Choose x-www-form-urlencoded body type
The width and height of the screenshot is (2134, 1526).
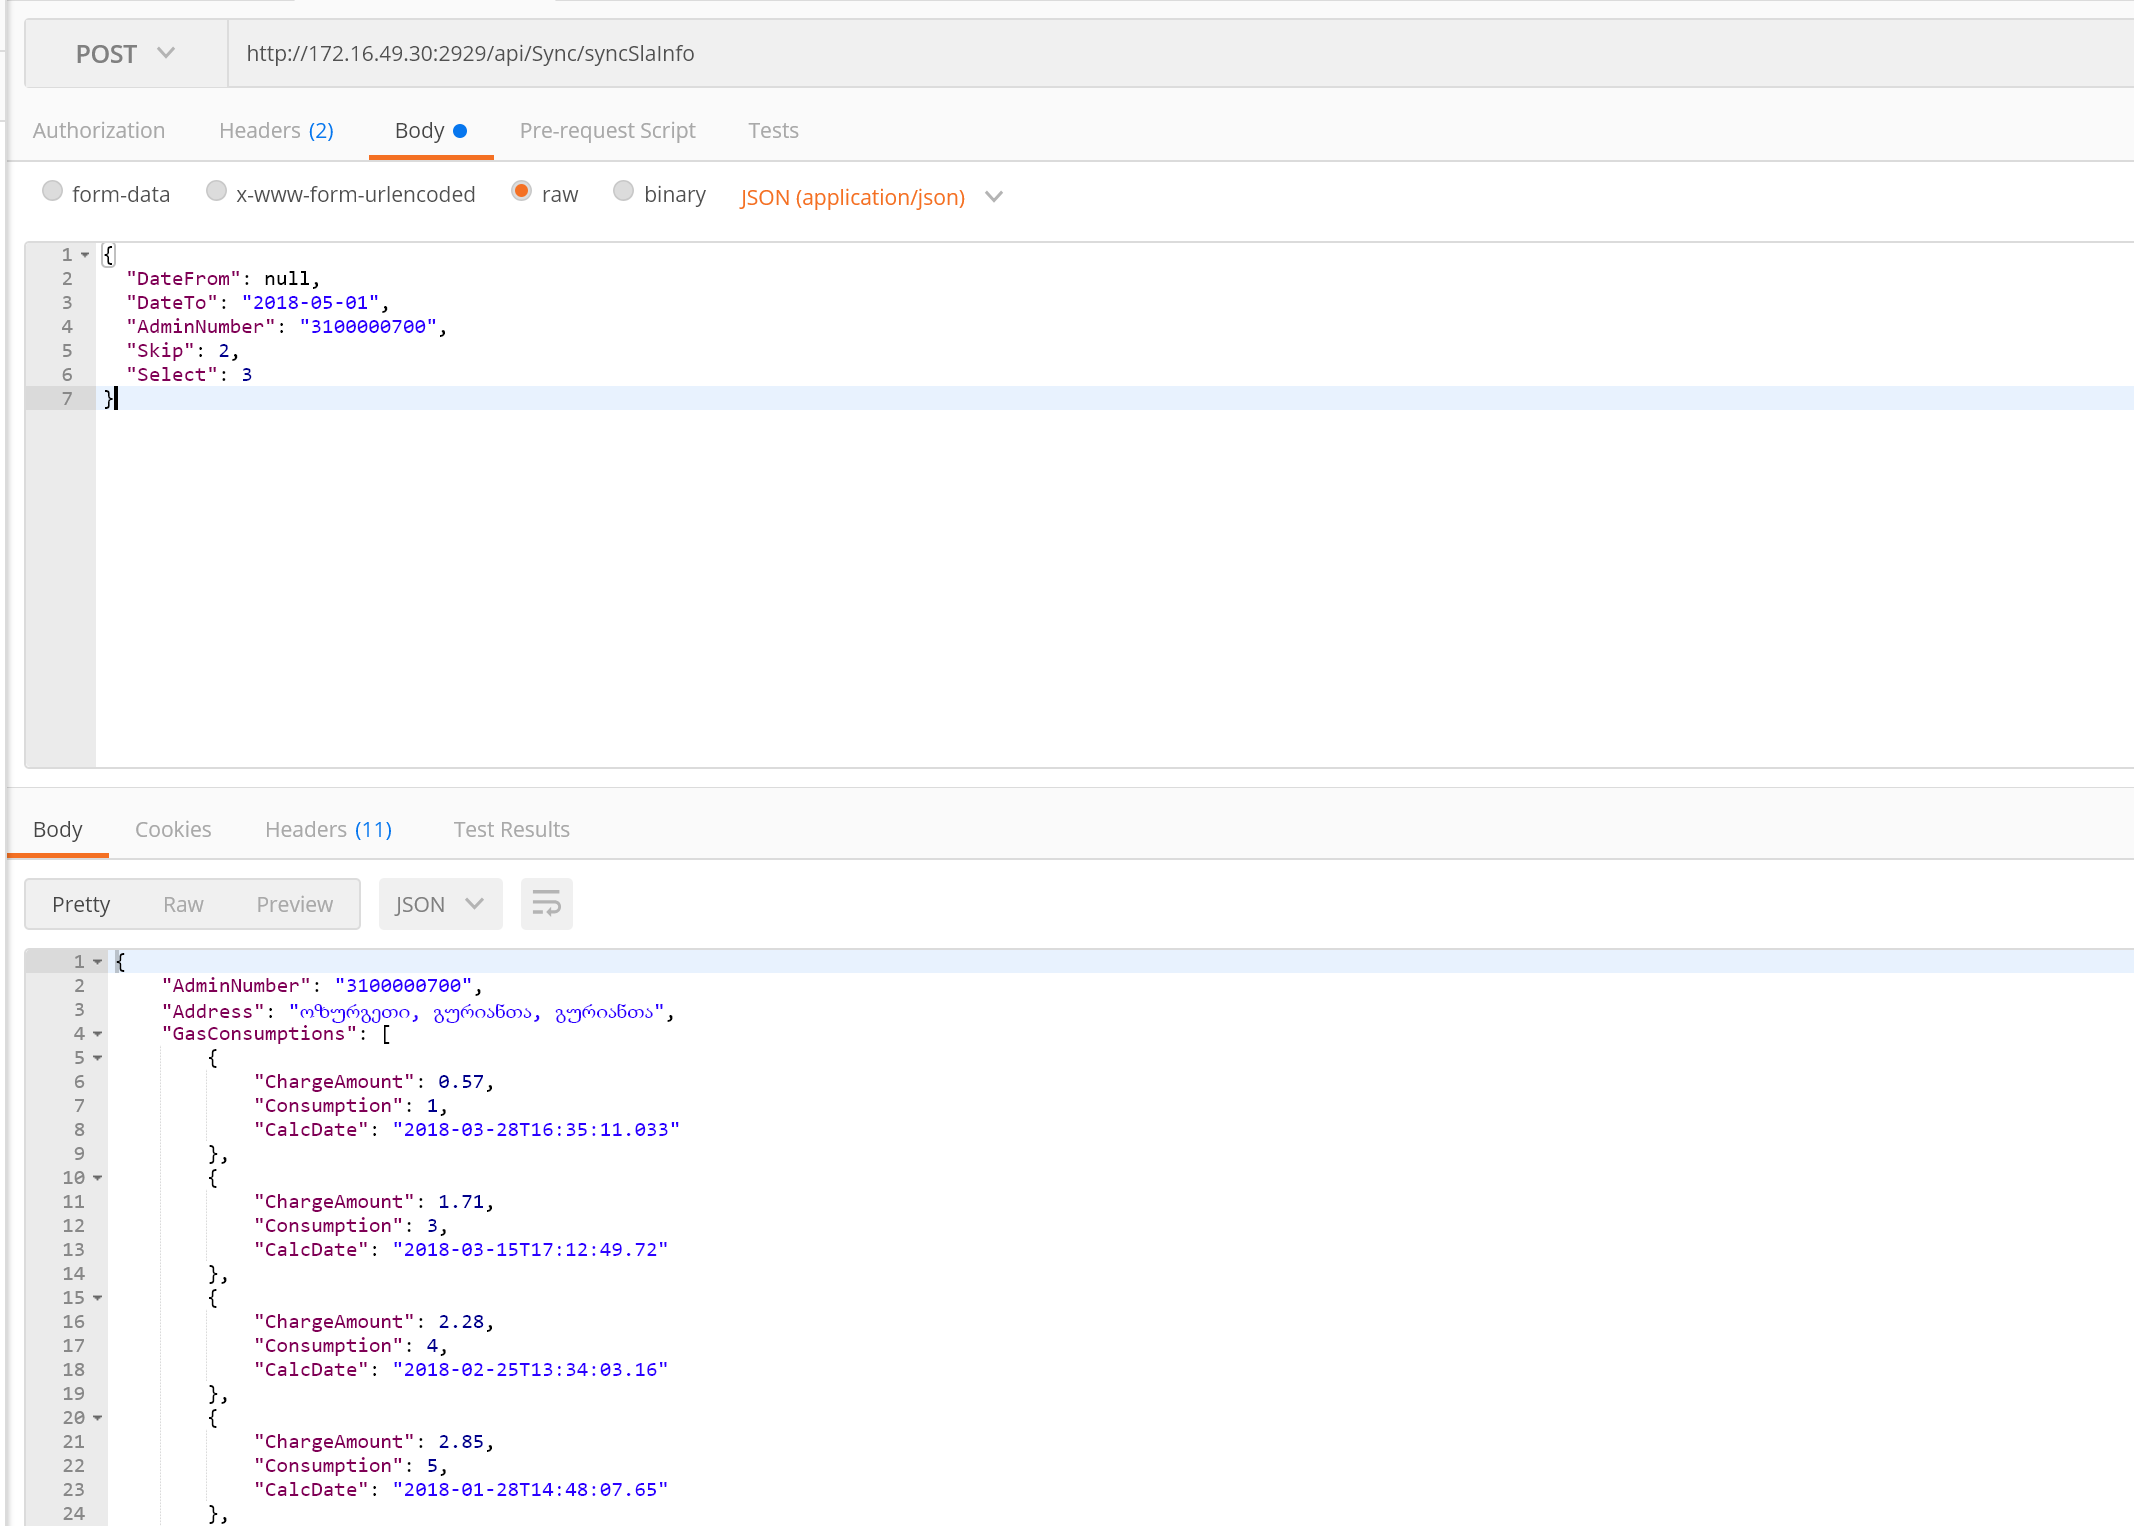pyautogui.click(x=216, y=191)
